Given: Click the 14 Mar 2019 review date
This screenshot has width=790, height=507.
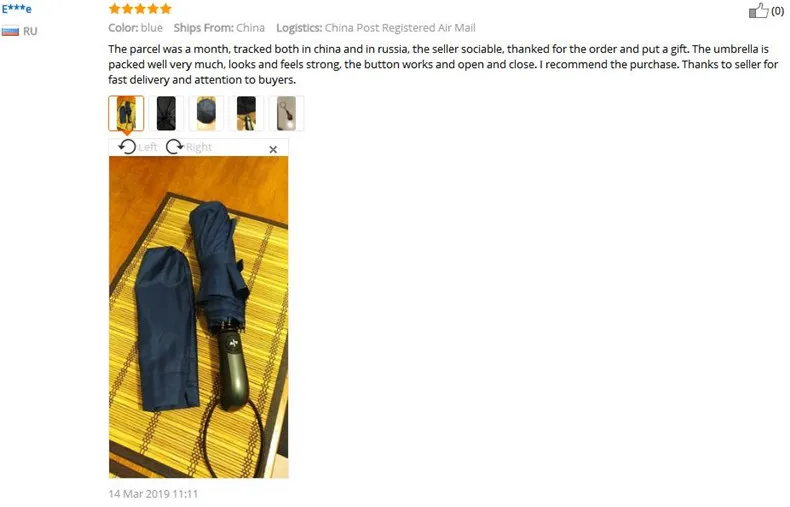Looking at the screenshot, I should (153, 494).
